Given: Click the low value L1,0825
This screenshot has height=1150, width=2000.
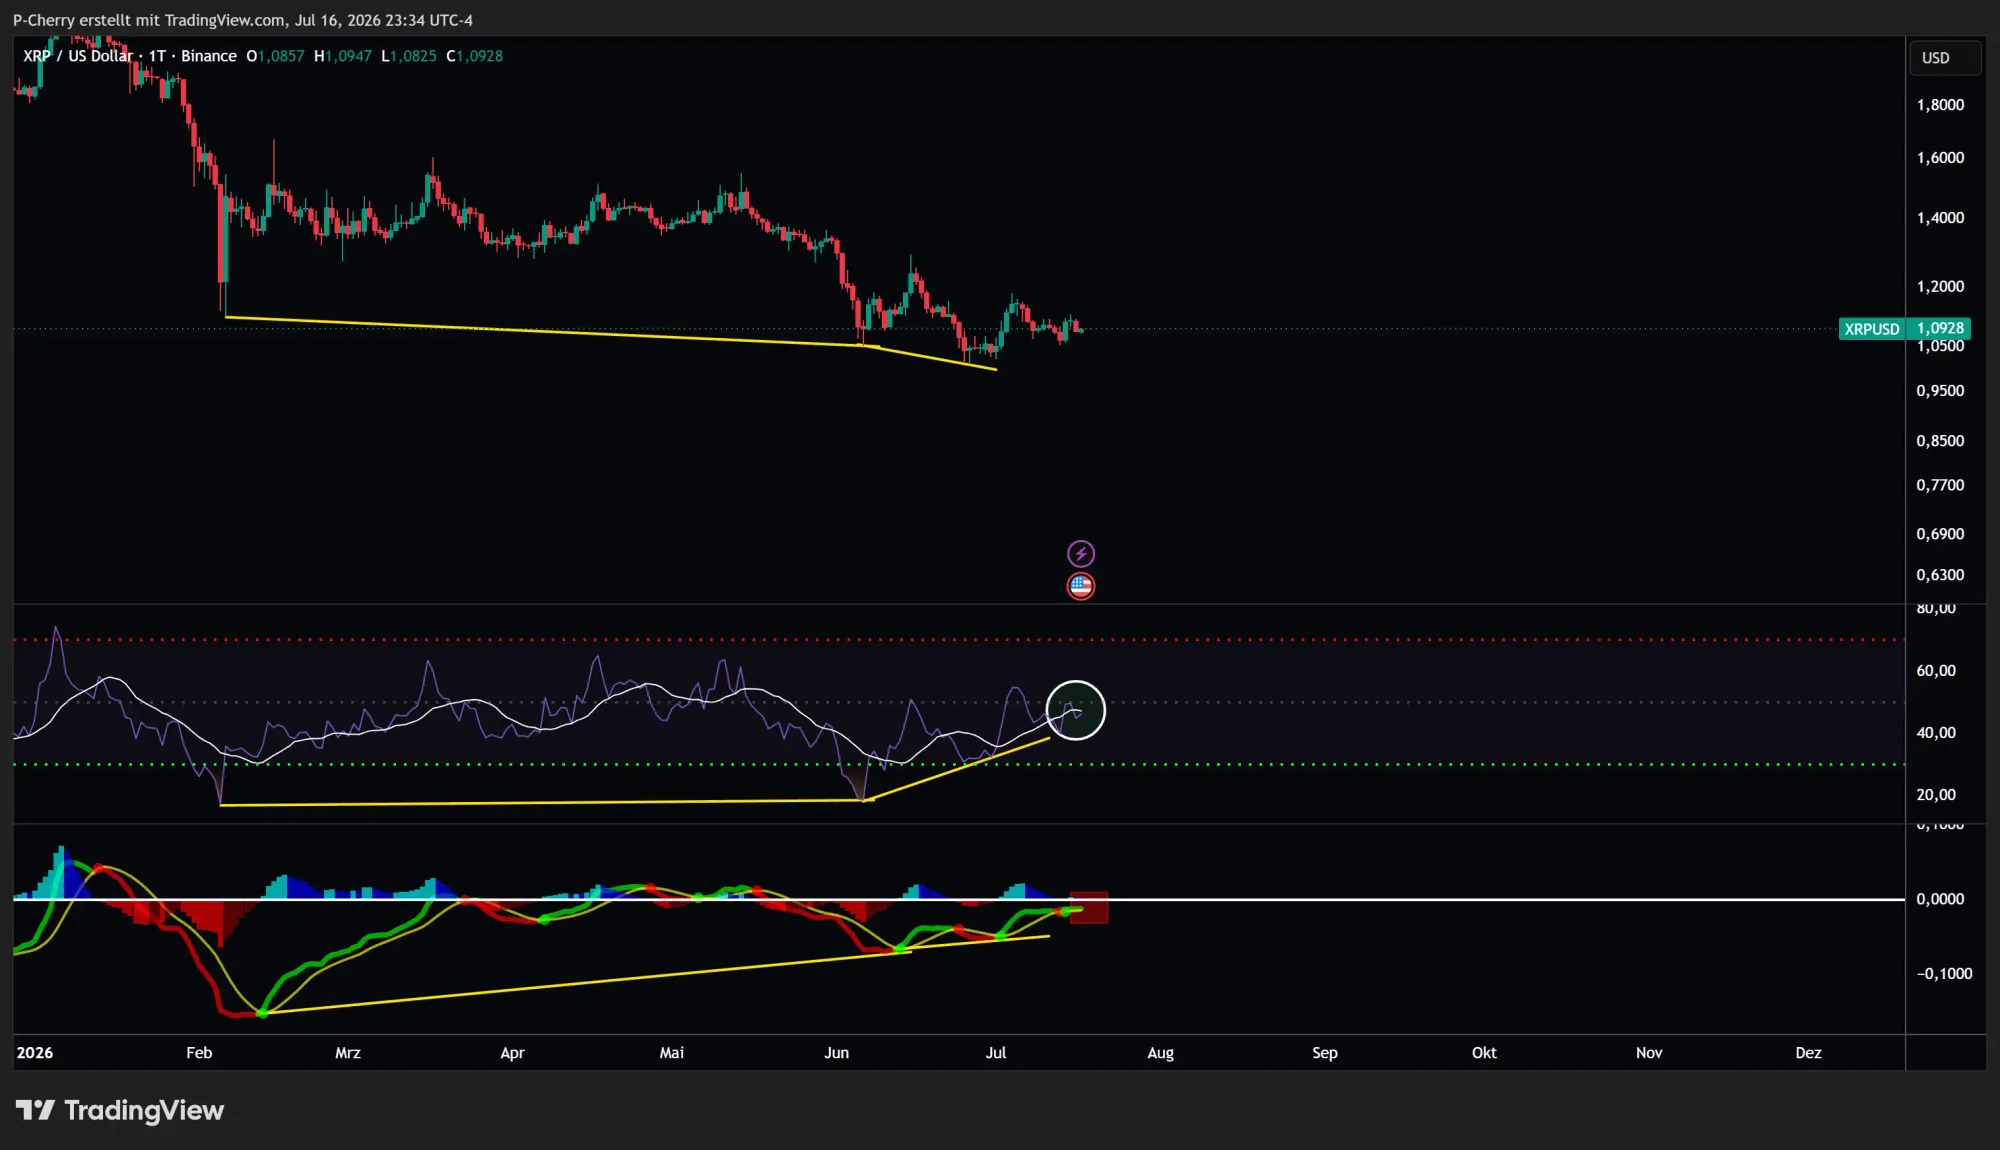Looking at the screenshot, I should coord(409,56).
